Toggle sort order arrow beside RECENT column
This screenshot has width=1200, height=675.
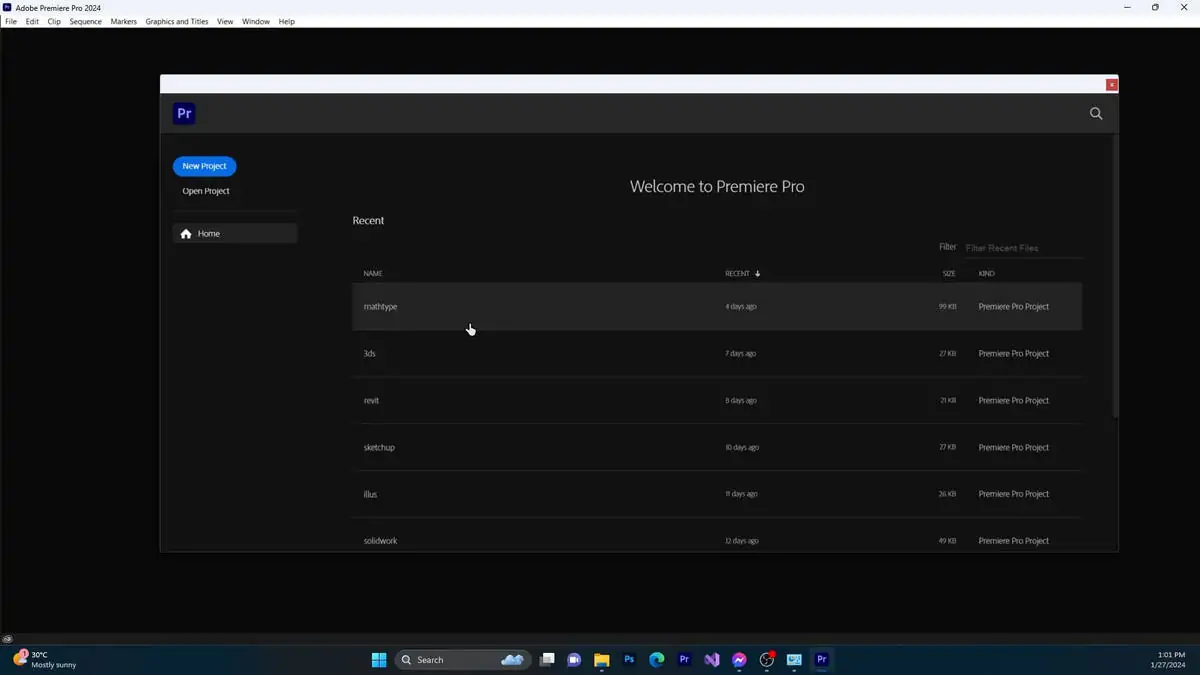tap(758, 274)
